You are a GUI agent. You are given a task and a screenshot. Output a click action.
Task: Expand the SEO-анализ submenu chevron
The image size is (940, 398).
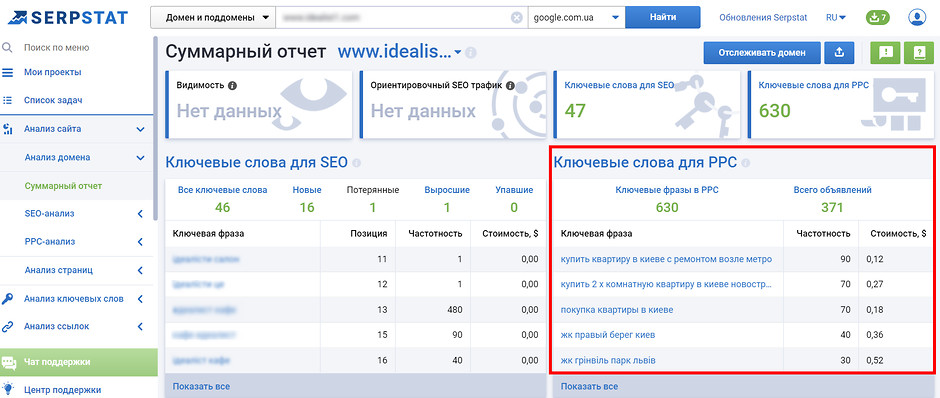[x=140, y=213]
